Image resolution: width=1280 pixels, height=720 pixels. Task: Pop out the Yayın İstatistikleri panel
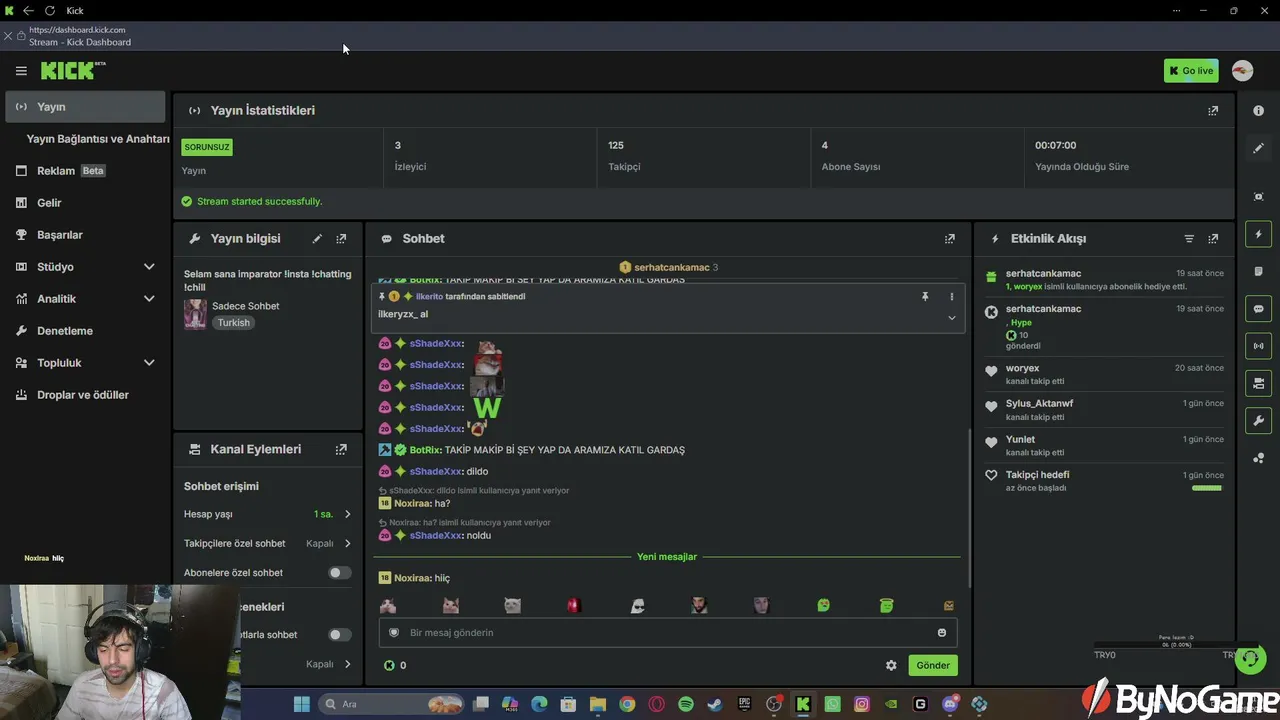1213,111
